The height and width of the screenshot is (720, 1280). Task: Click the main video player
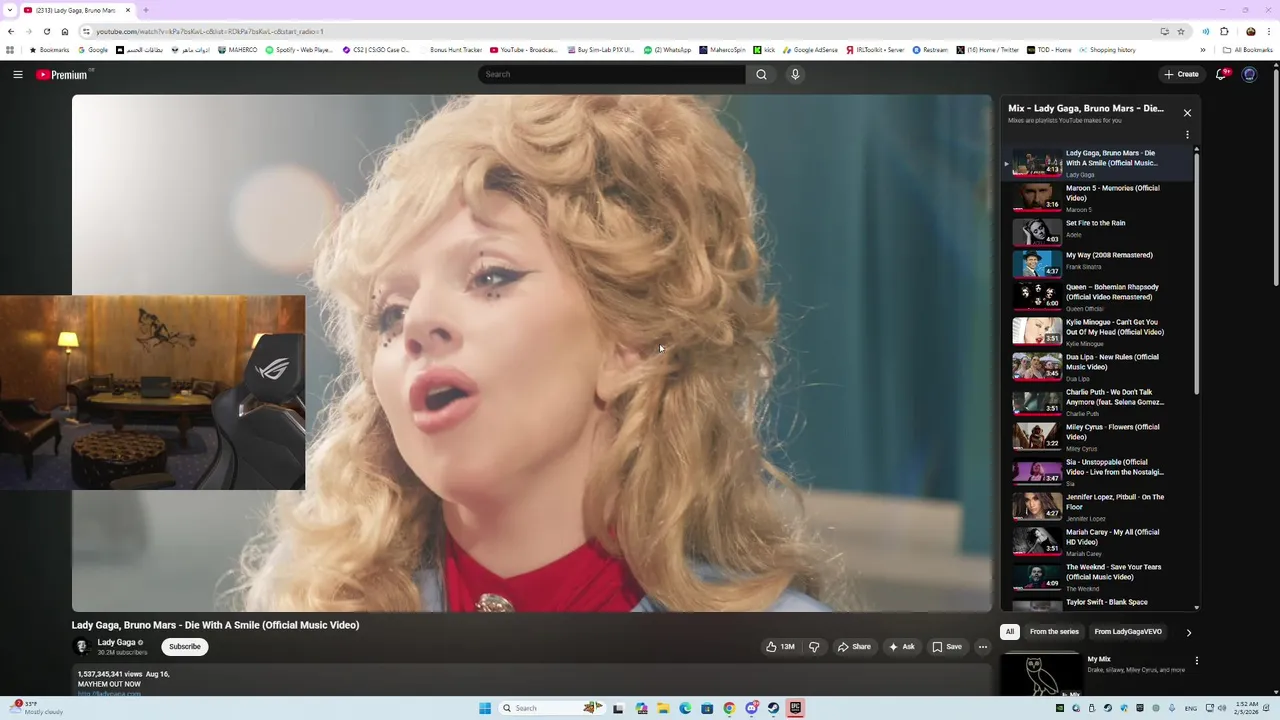[x=532, y=353]
